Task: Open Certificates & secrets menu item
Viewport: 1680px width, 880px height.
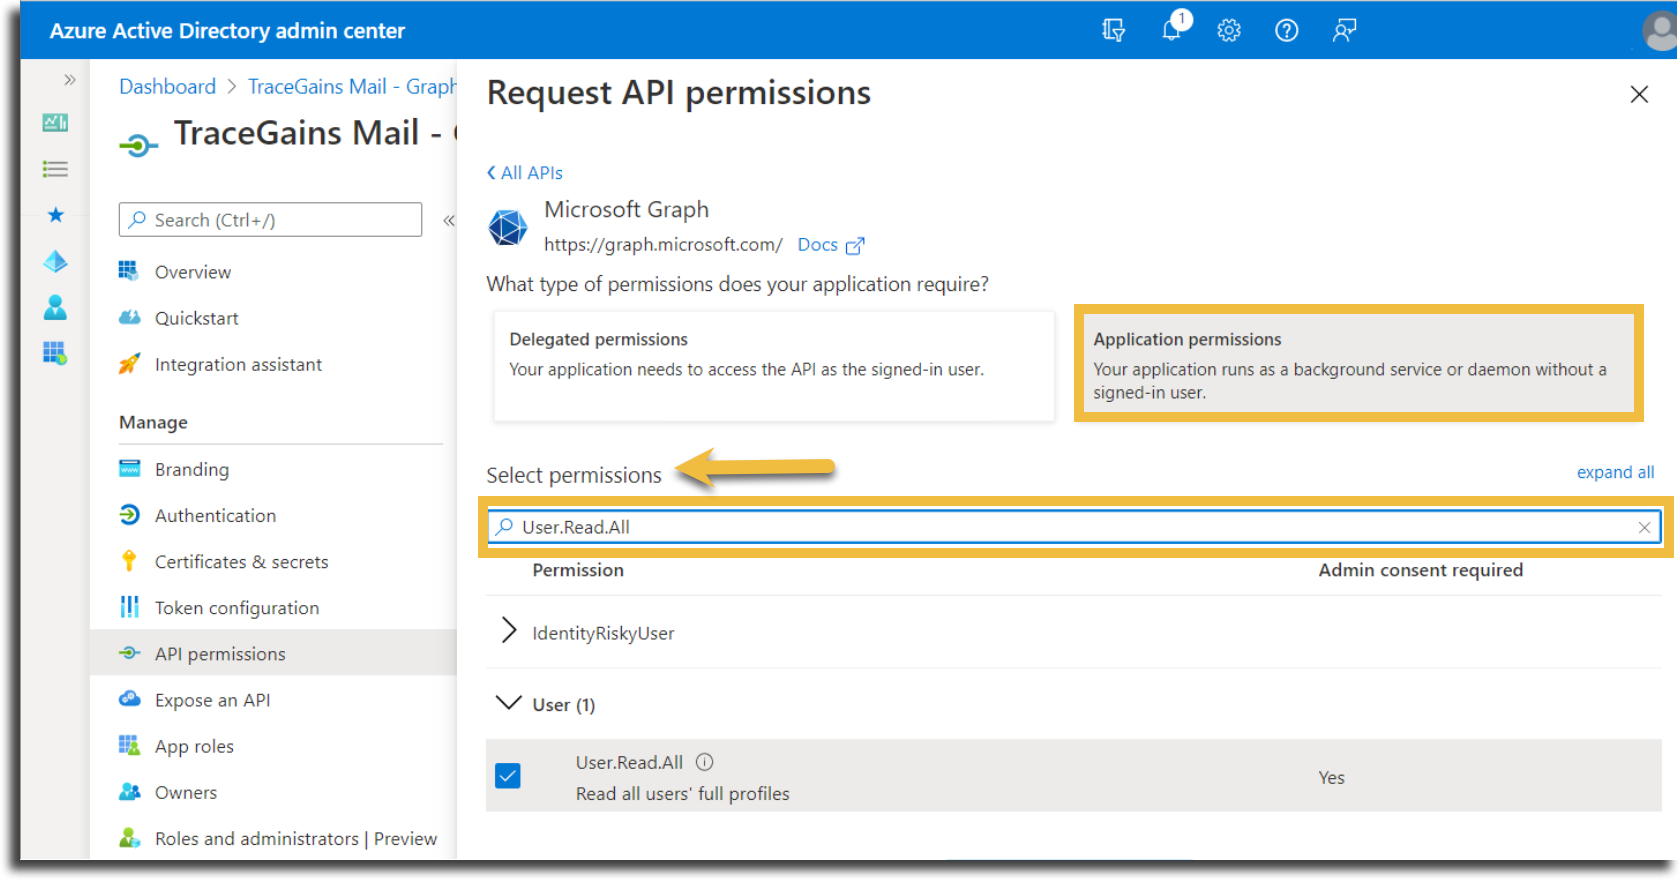Action: coord(241,562)
